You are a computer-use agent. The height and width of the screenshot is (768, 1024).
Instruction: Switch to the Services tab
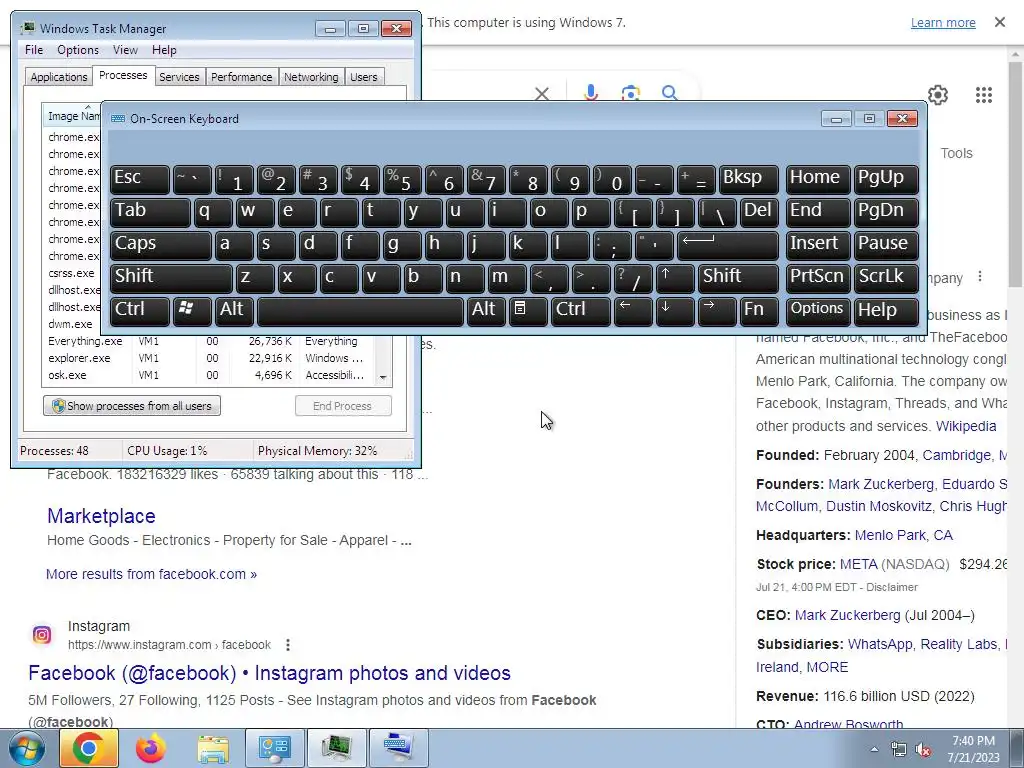[x=179, y=77]
